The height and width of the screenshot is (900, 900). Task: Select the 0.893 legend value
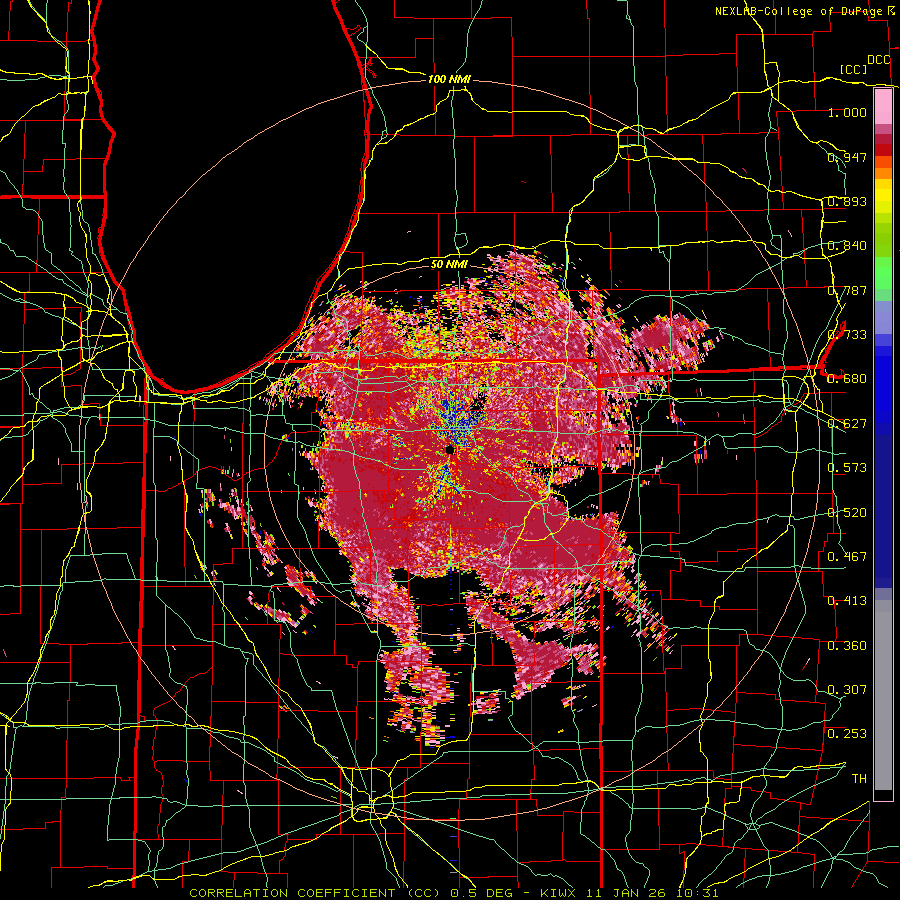[847, 201]
